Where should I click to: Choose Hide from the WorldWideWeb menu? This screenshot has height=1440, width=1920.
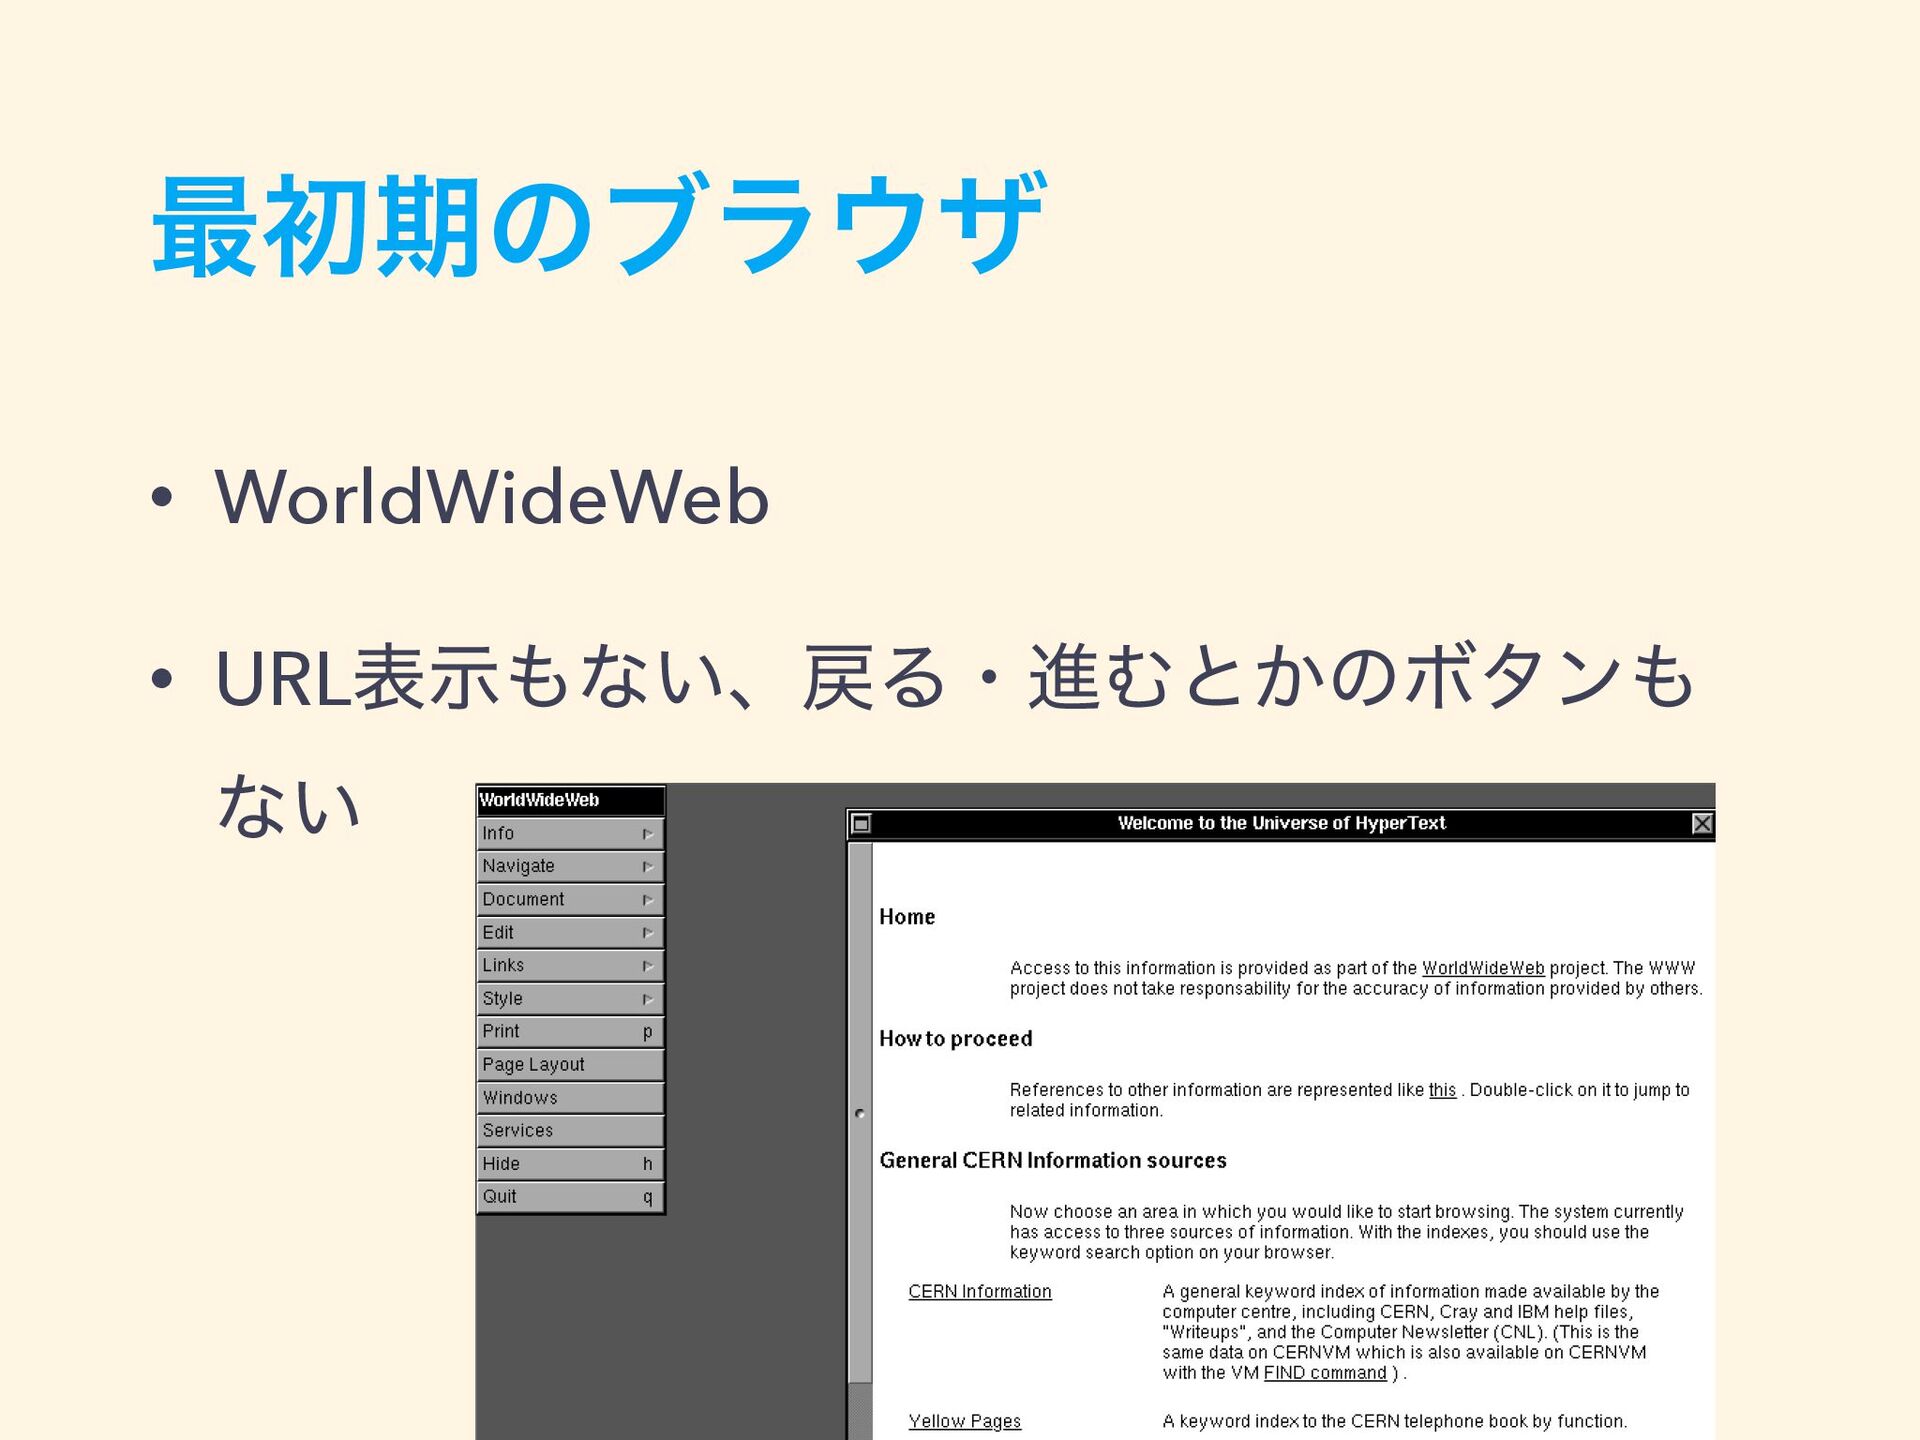point(570,1163)
